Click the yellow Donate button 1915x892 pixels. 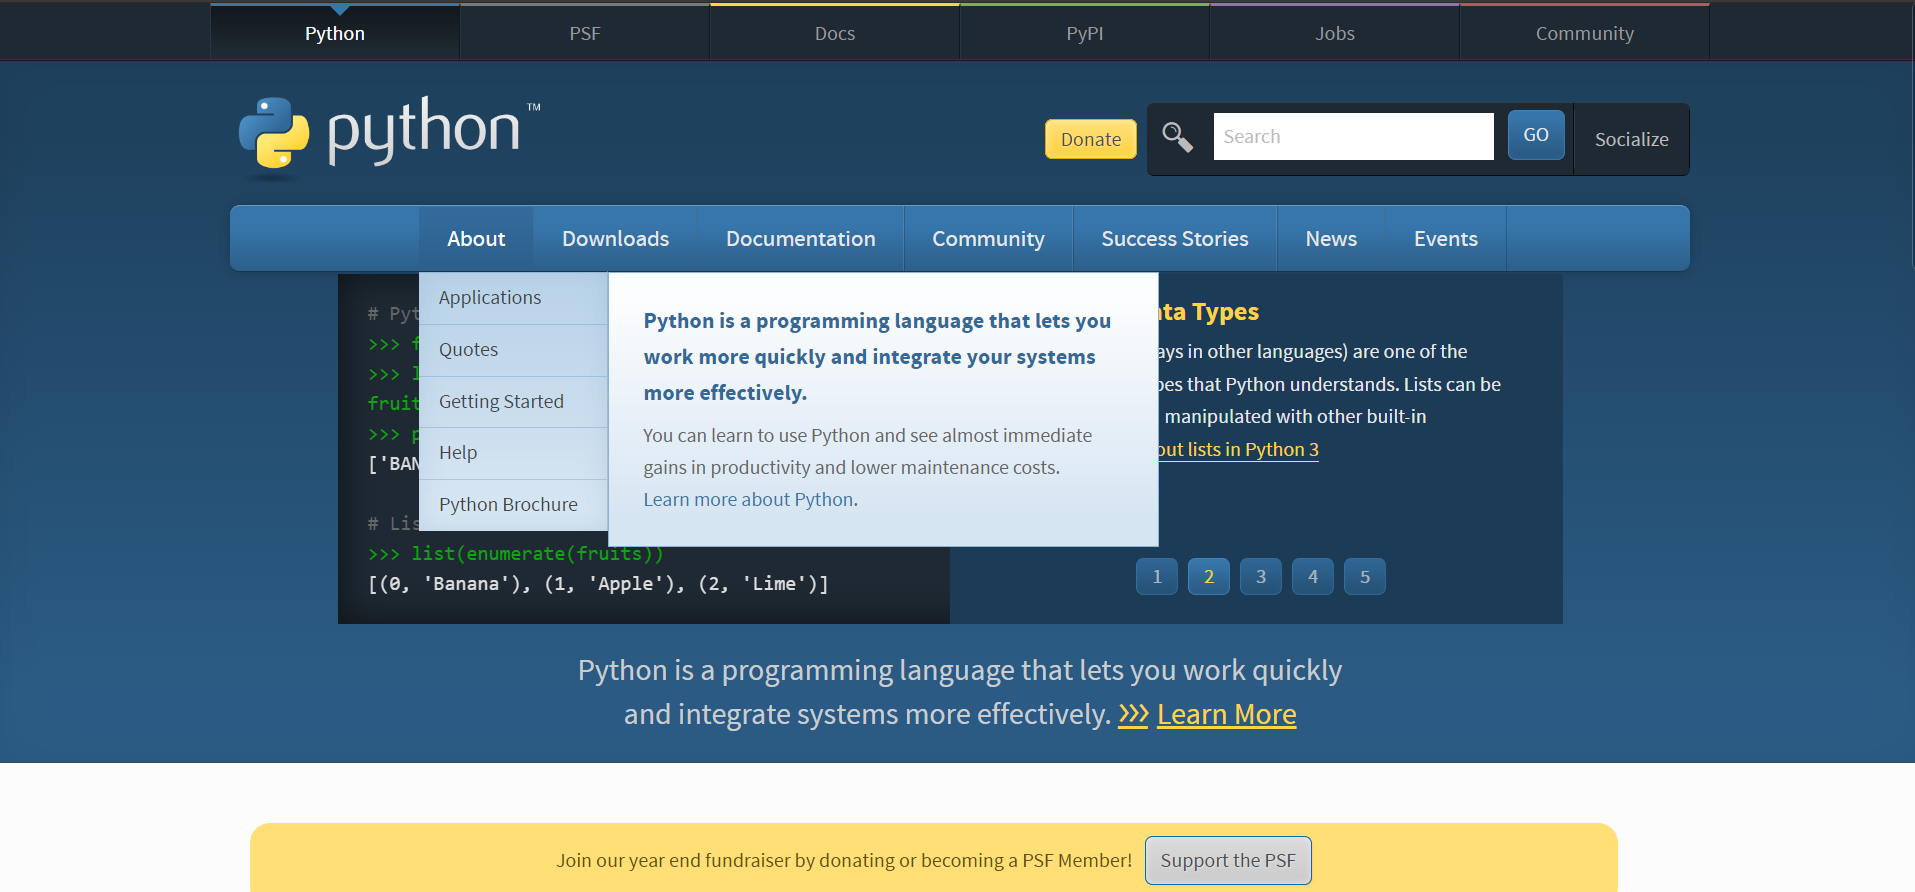tap(1091, 139)
